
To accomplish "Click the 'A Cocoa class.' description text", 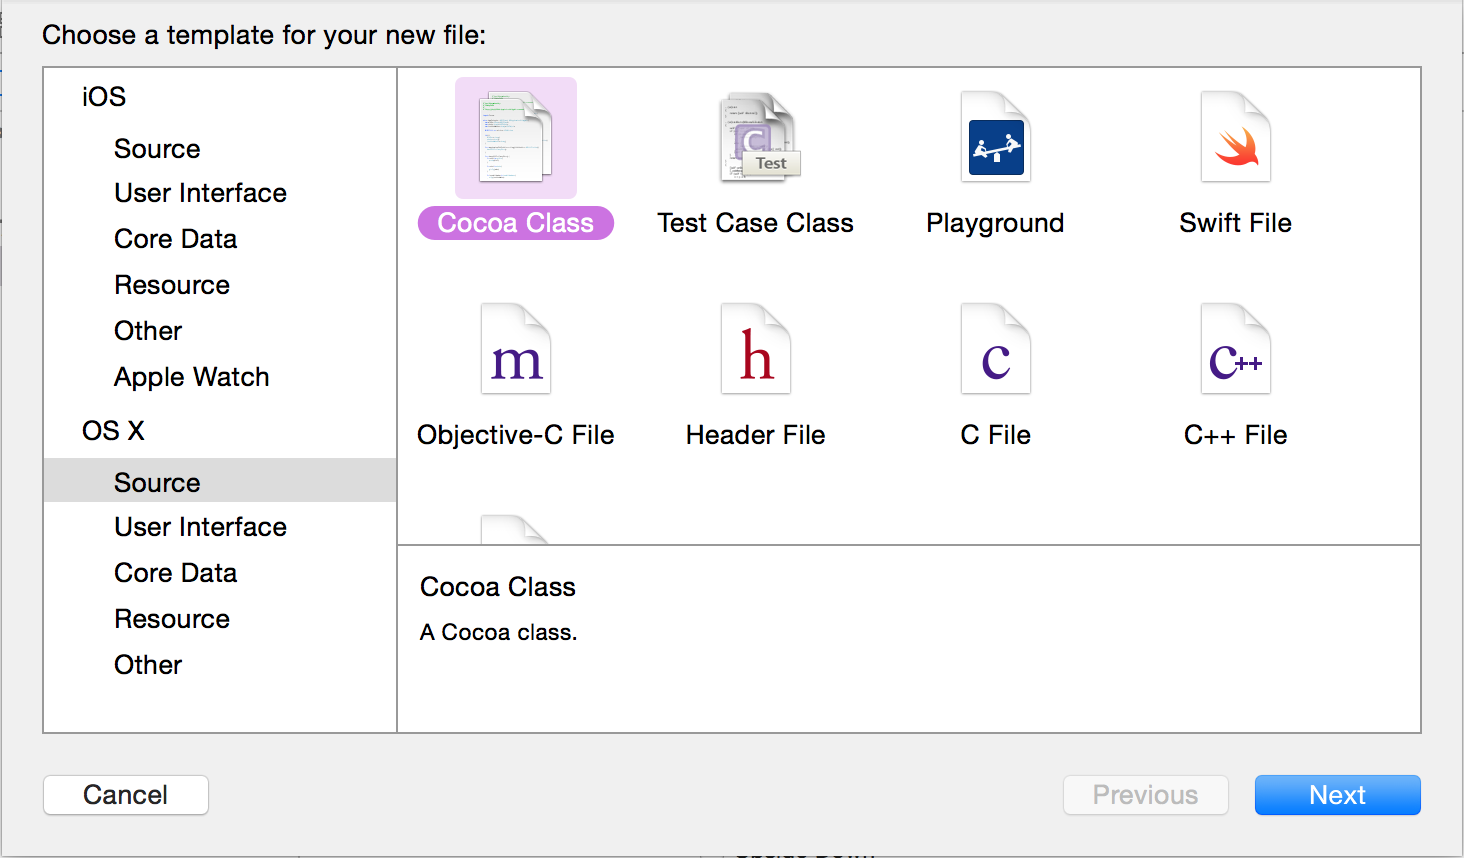I will click(499, 632).
